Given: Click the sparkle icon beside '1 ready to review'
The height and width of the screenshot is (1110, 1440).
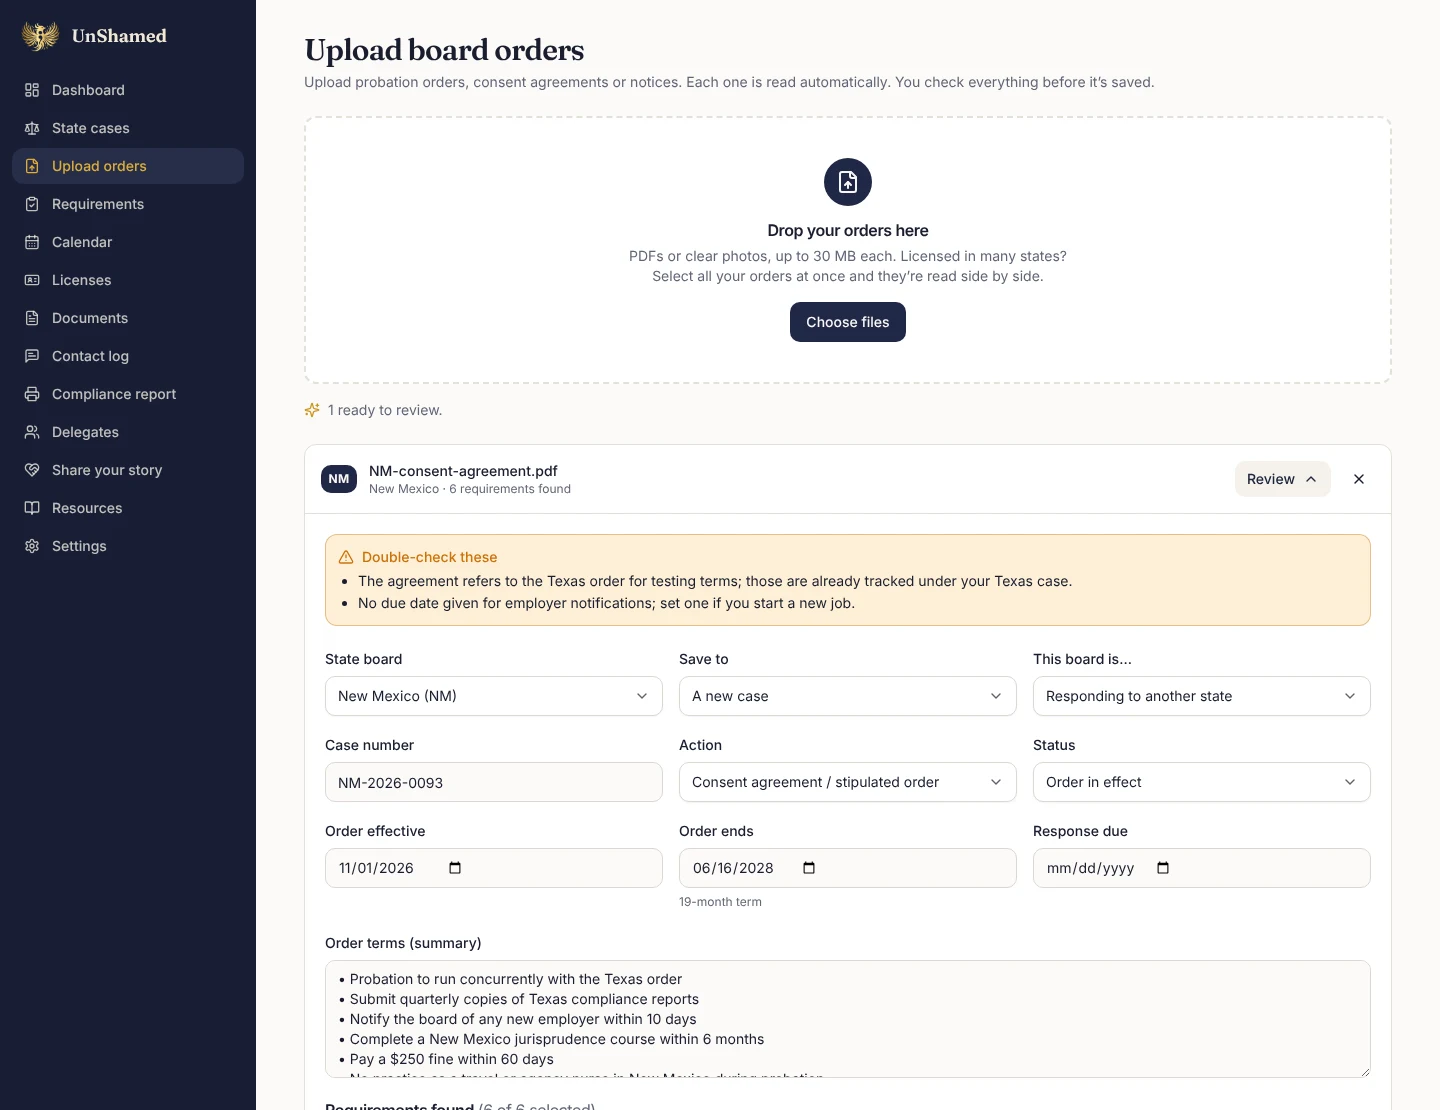Looking at the screenshot, I should point(312,410).
